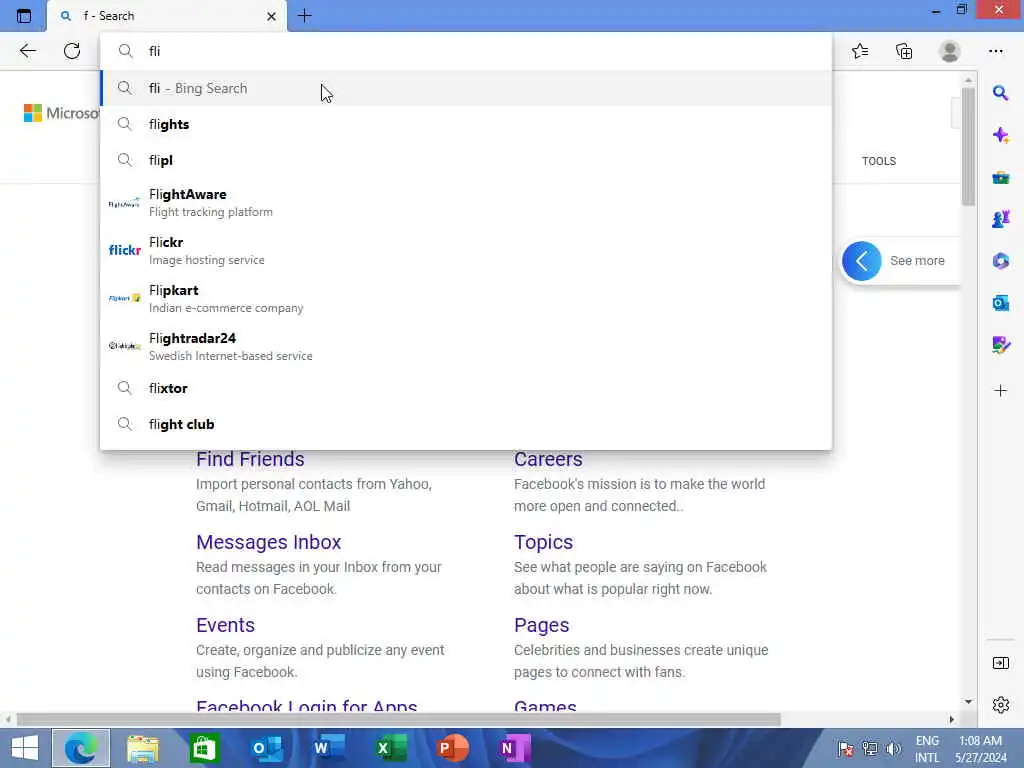Open the sidebar Games chess icon
The image size is (1024, 768).
point(1000,219)
